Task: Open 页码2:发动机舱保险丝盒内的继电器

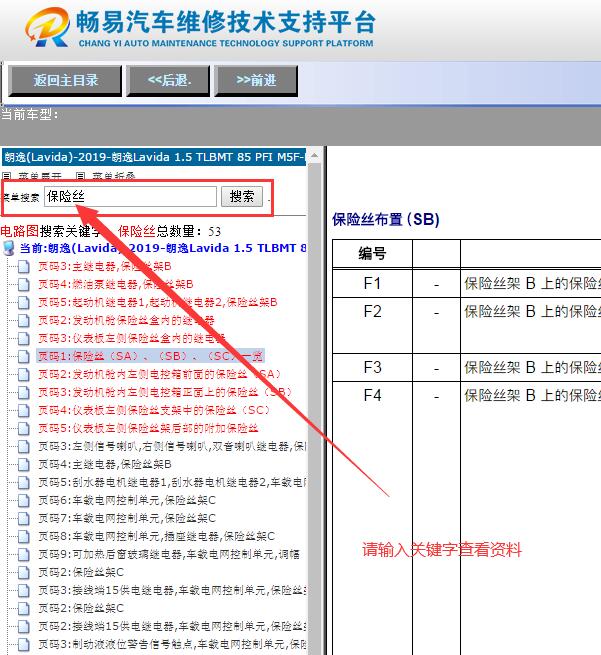Action: [x=126, y=320]
